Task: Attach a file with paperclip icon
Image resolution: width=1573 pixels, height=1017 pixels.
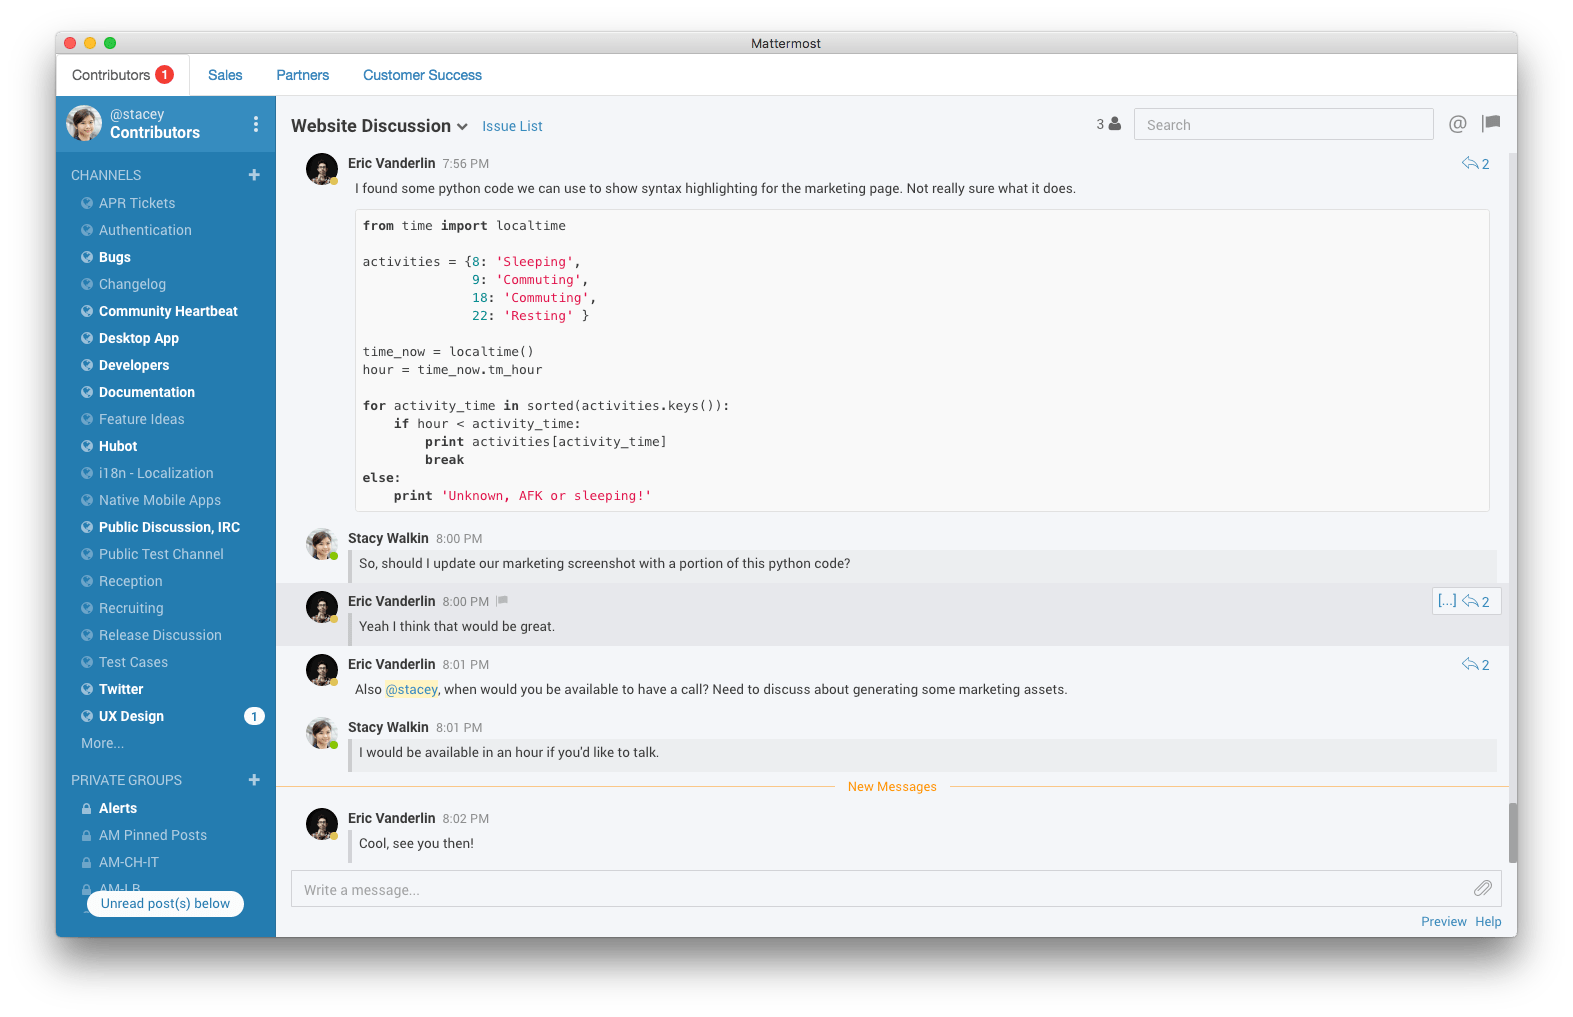Action: pyautogui.click(x=1482, y=888)
